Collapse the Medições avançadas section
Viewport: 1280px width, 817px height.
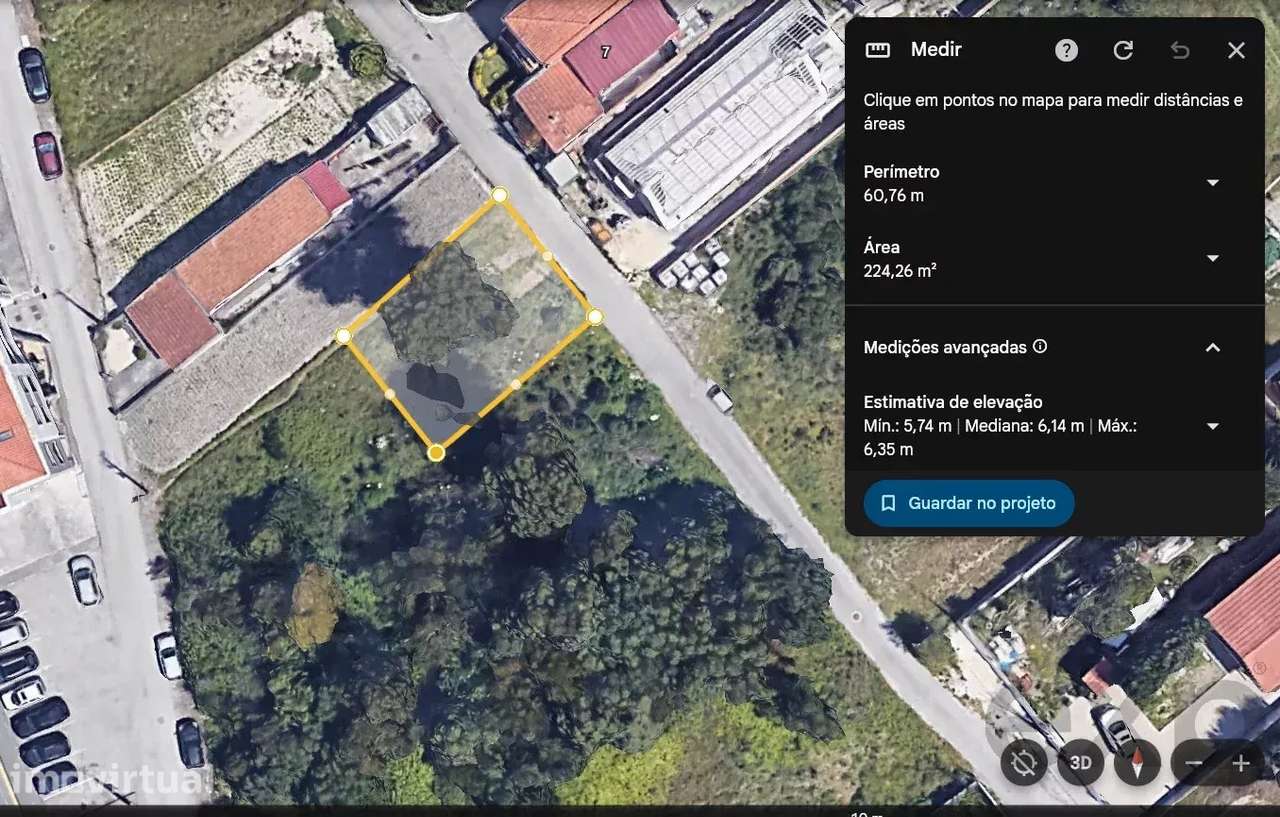(x=1213, y=347)
